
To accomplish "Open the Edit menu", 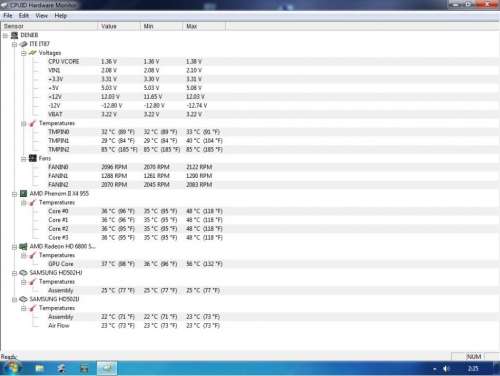I will coord(24,16).
